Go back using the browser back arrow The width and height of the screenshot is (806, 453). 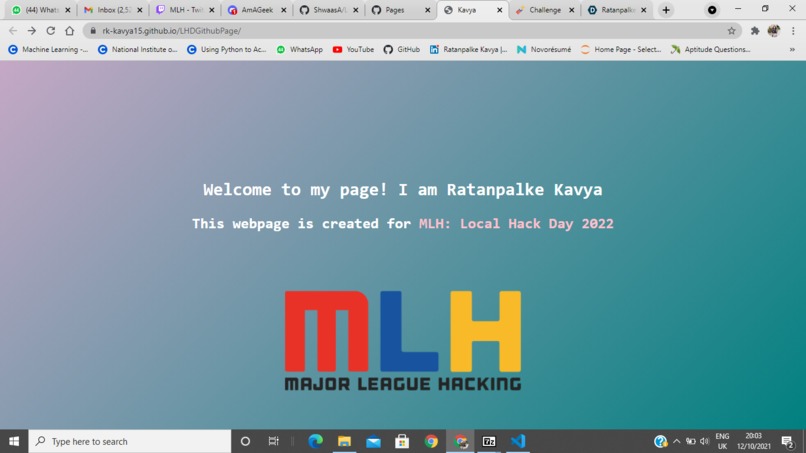(13, 31)
